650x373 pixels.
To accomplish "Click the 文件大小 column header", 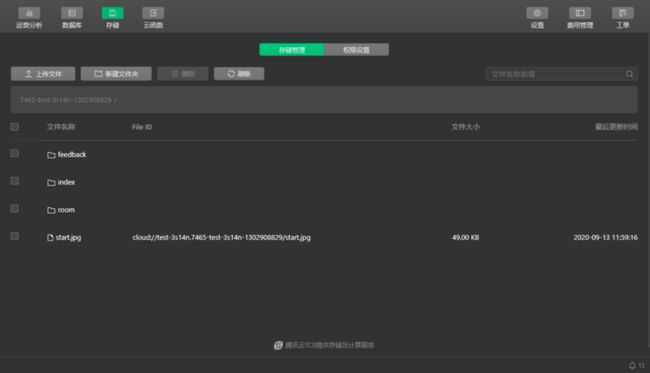I will 466,127.
